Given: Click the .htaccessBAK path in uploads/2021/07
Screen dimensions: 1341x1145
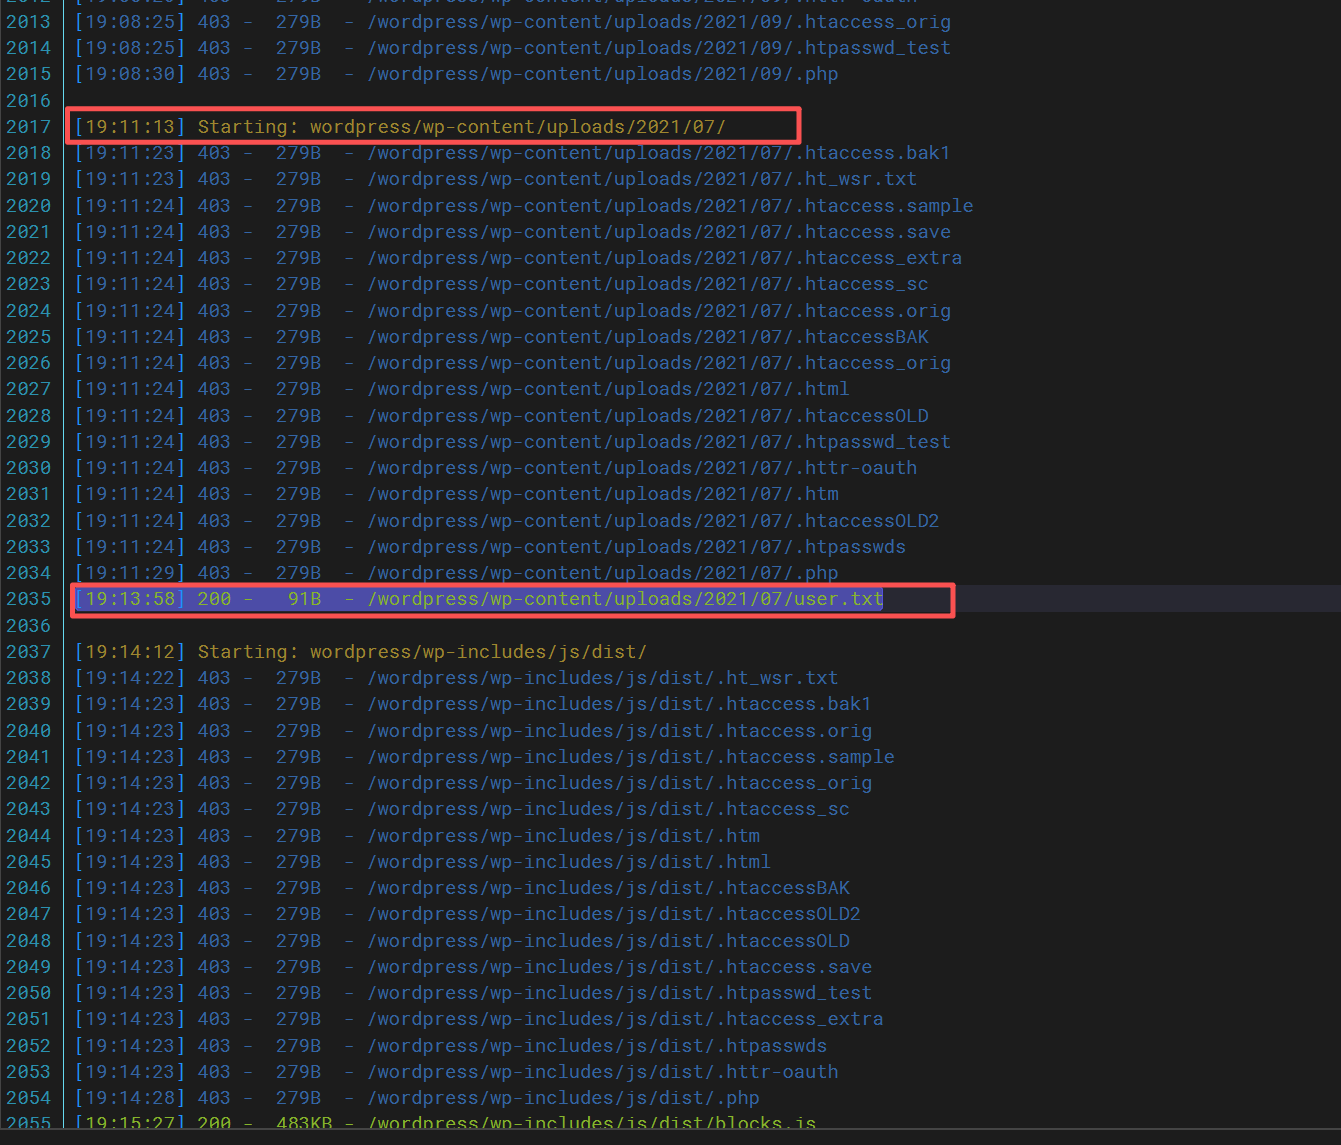Looking at the screenshot, I should [647, 337].
